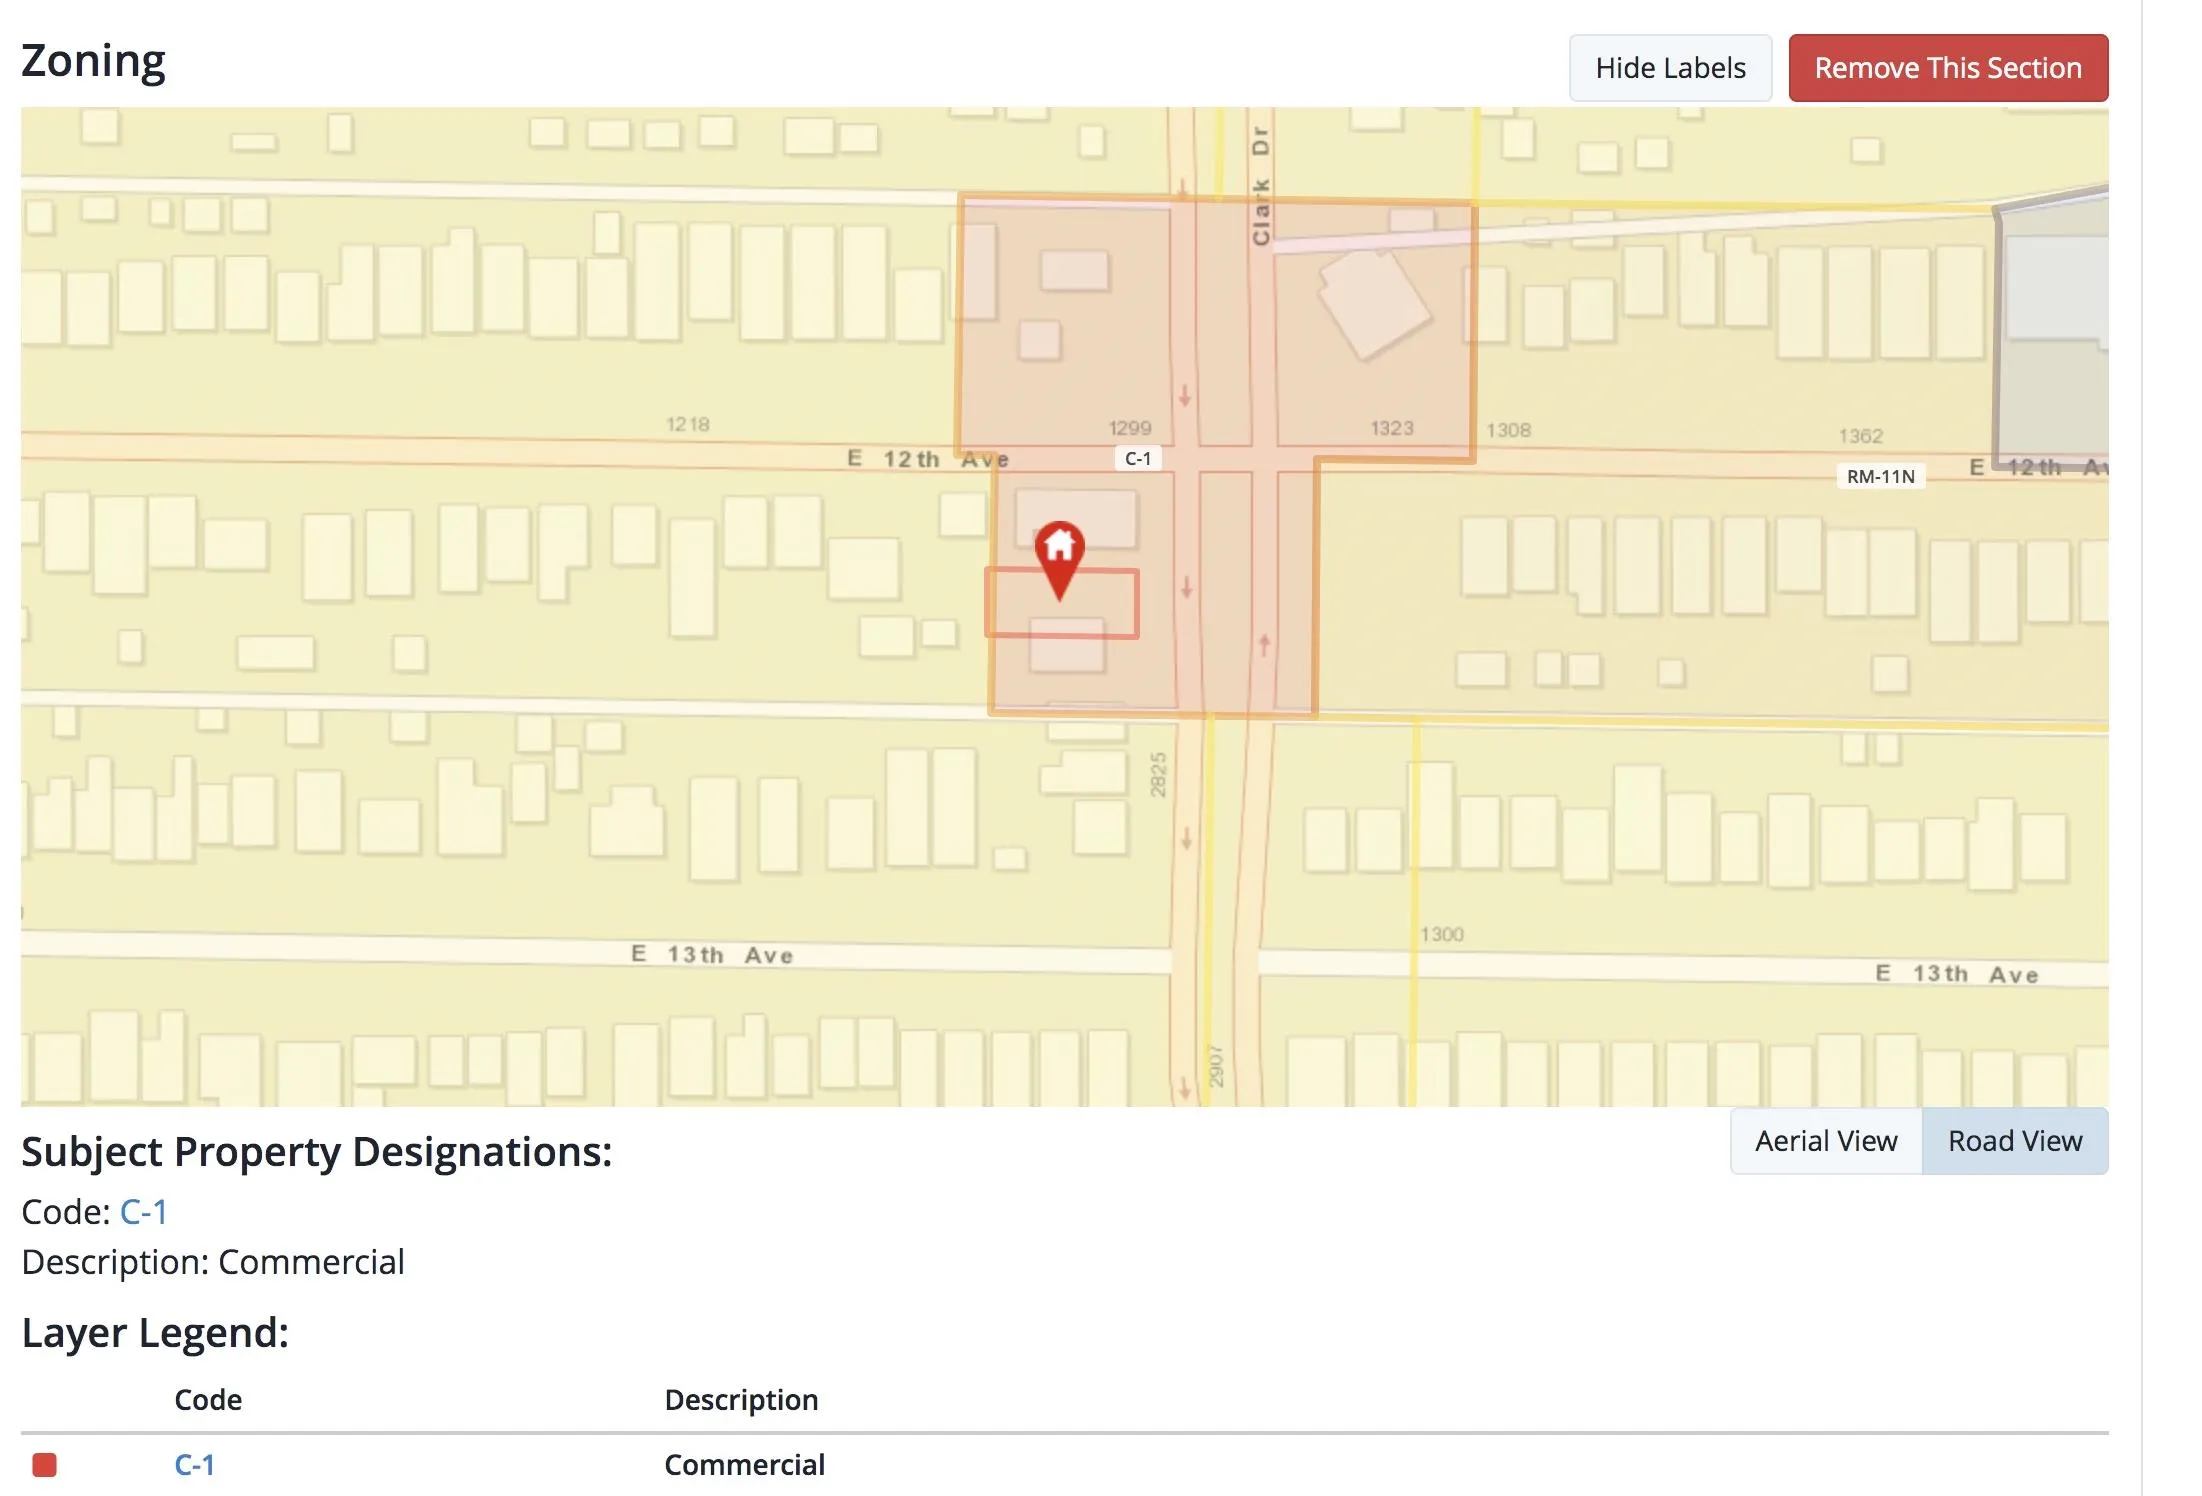
Task: Click the RM-11N zone label on map
Action: 1879,477
